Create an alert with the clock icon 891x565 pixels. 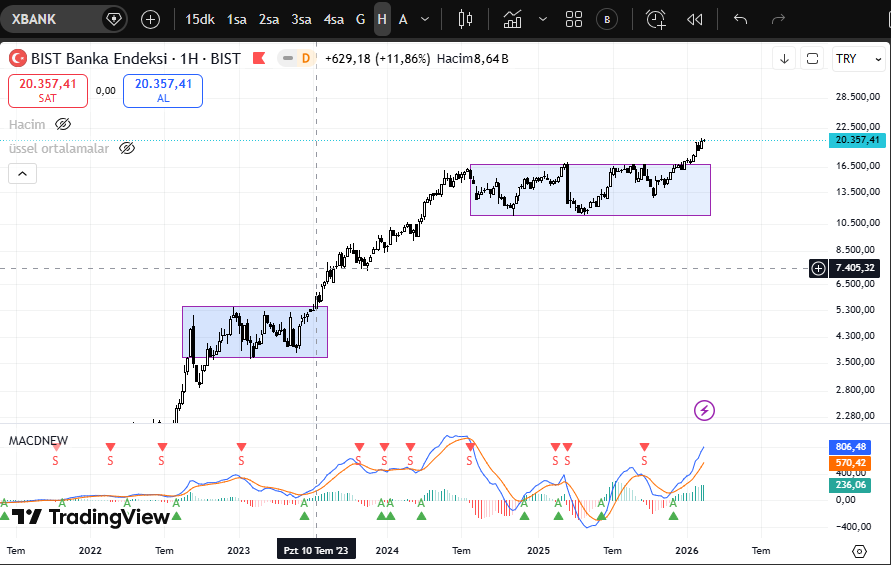(656, 19)
